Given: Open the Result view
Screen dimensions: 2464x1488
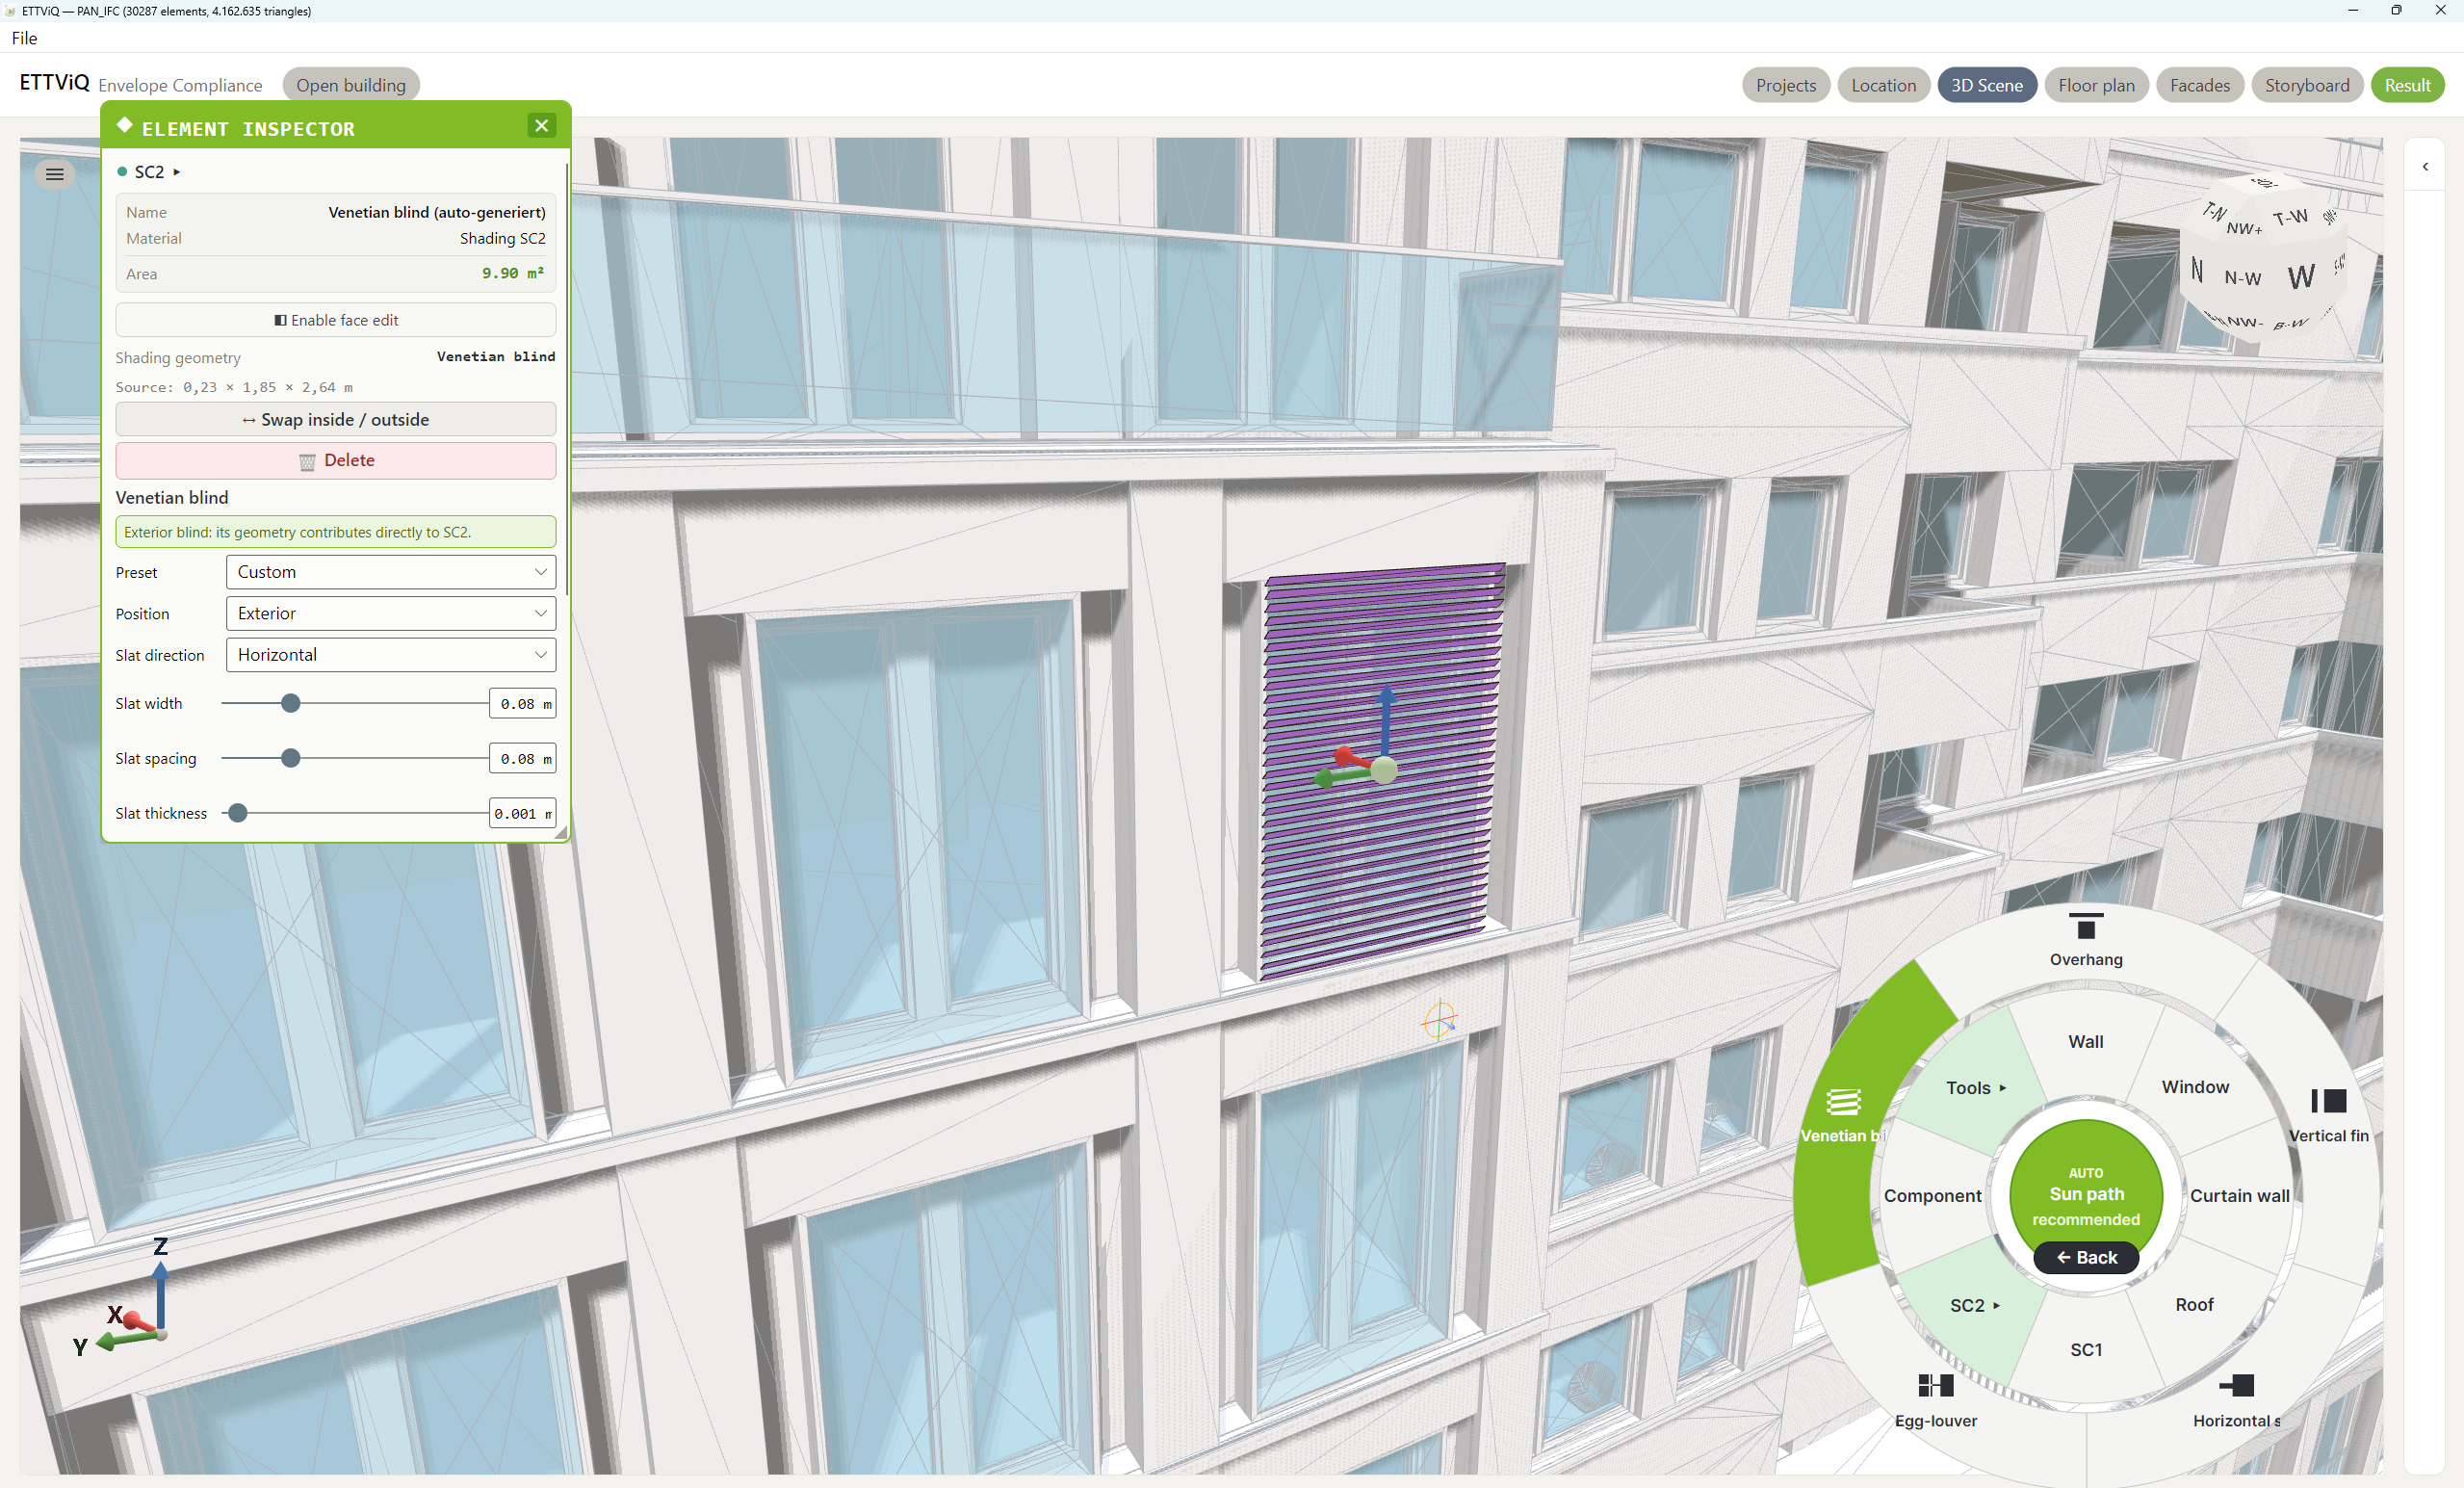Looking at the screenshot, I should [2407, 85].
